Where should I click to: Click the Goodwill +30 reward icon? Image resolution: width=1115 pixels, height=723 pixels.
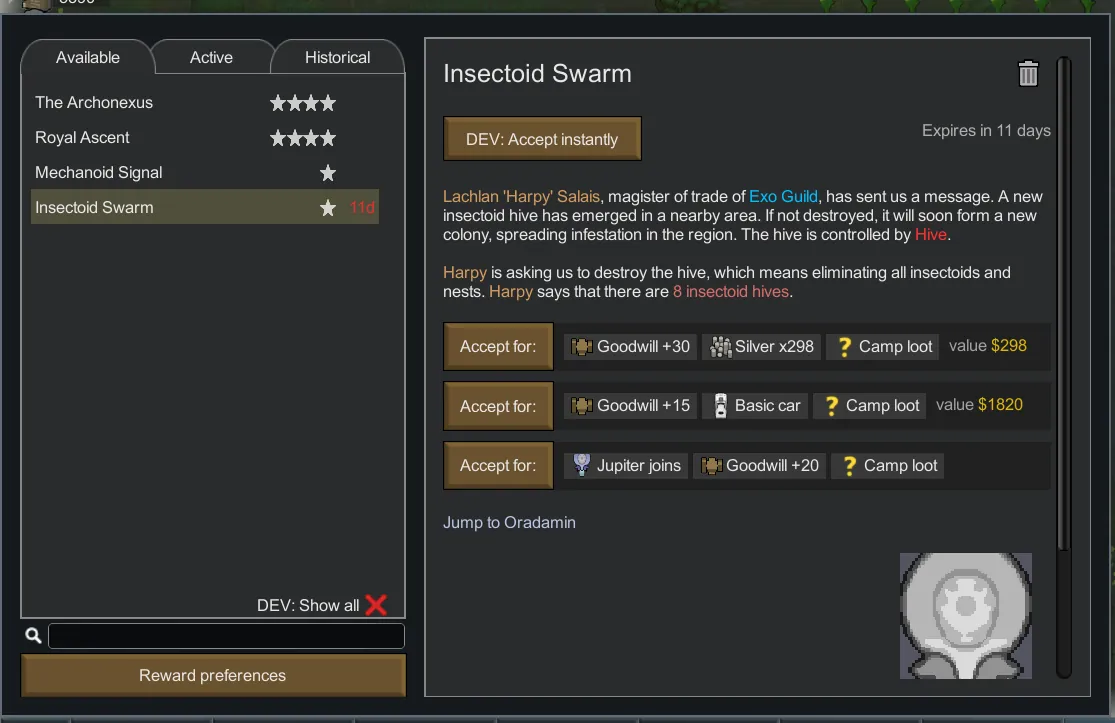coord(582,347)
